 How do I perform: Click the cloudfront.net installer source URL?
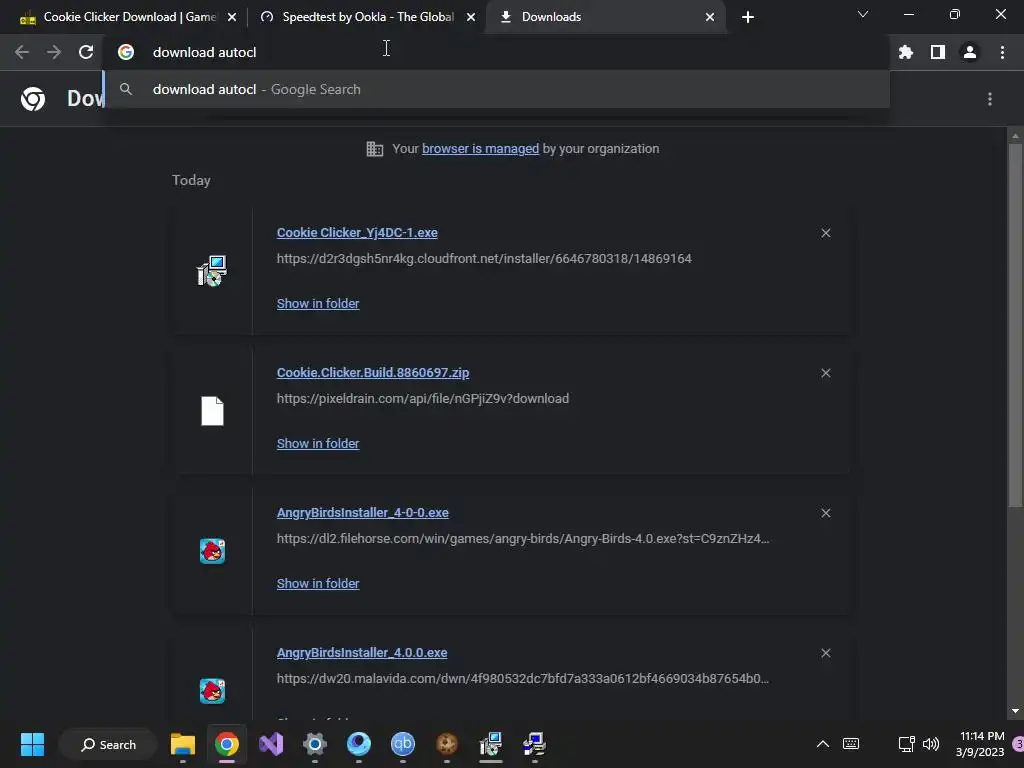[x=484, y=259]
